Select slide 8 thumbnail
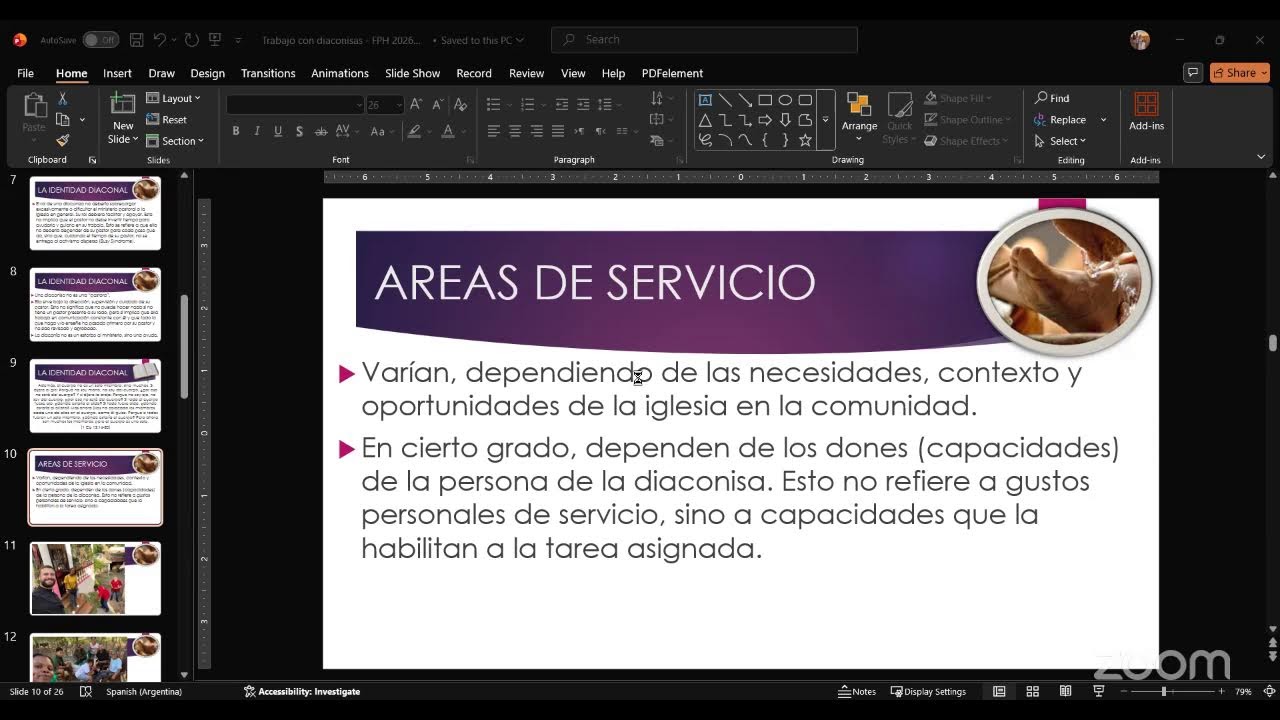The image size is (1280, 720). point(95,304)
